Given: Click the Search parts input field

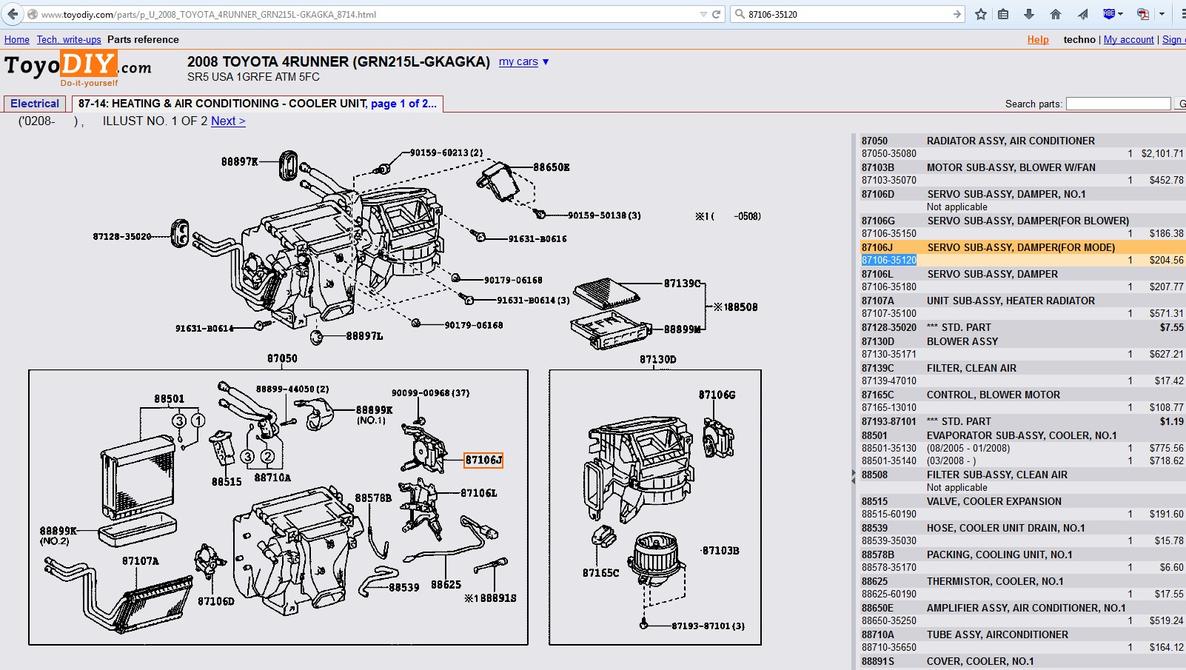Looking at the screenshot, I should pos(1118,104).
